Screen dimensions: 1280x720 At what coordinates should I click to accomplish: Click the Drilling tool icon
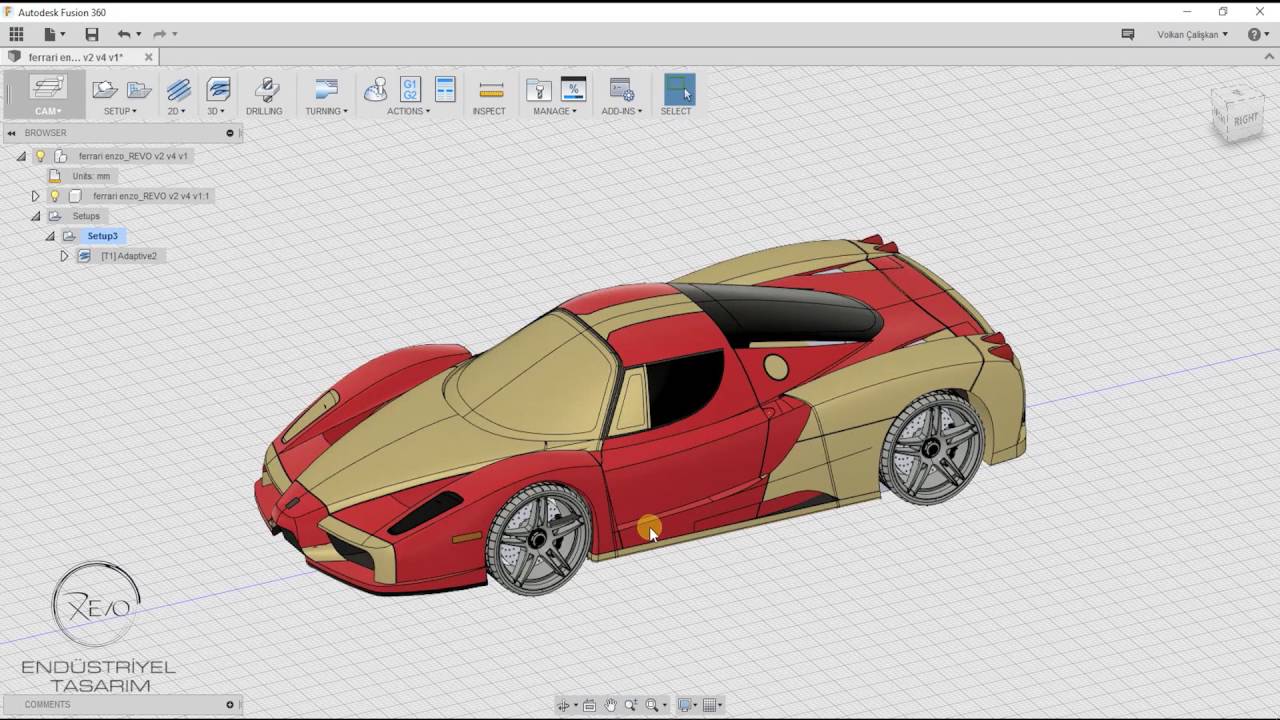(x=266, y=89)
